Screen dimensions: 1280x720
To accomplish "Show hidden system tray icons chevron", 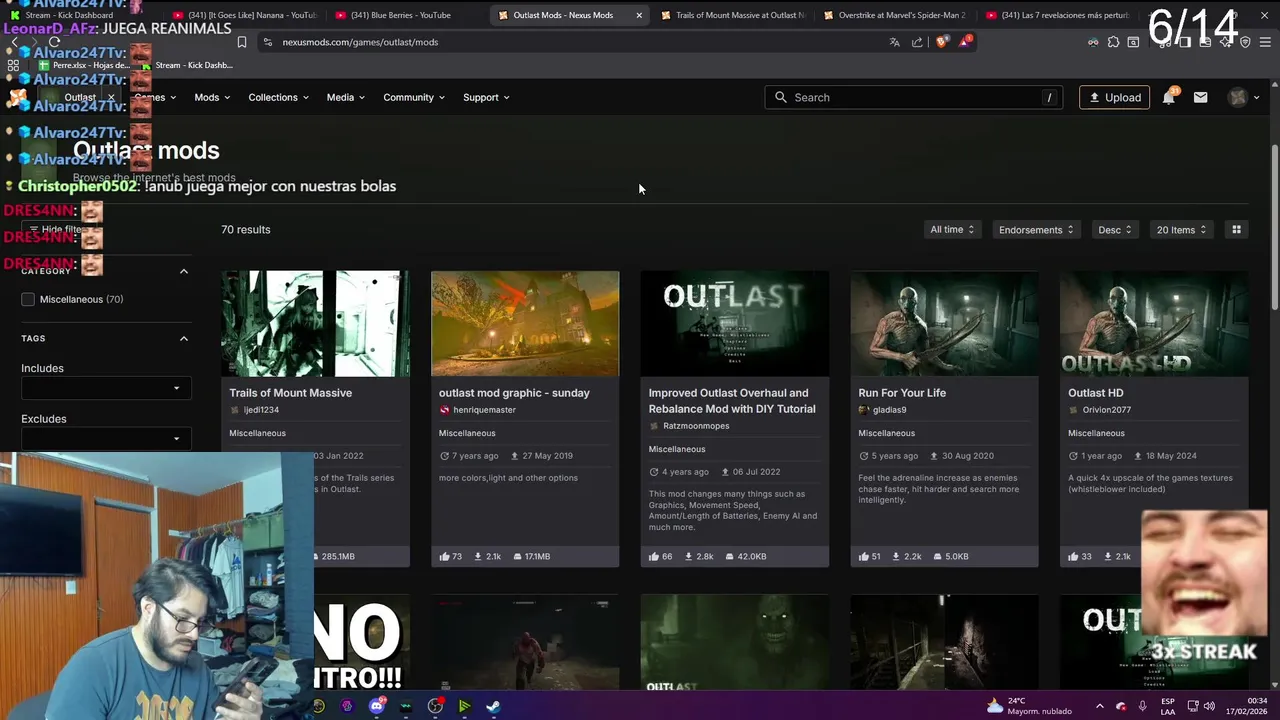I will coord(1099,706).
